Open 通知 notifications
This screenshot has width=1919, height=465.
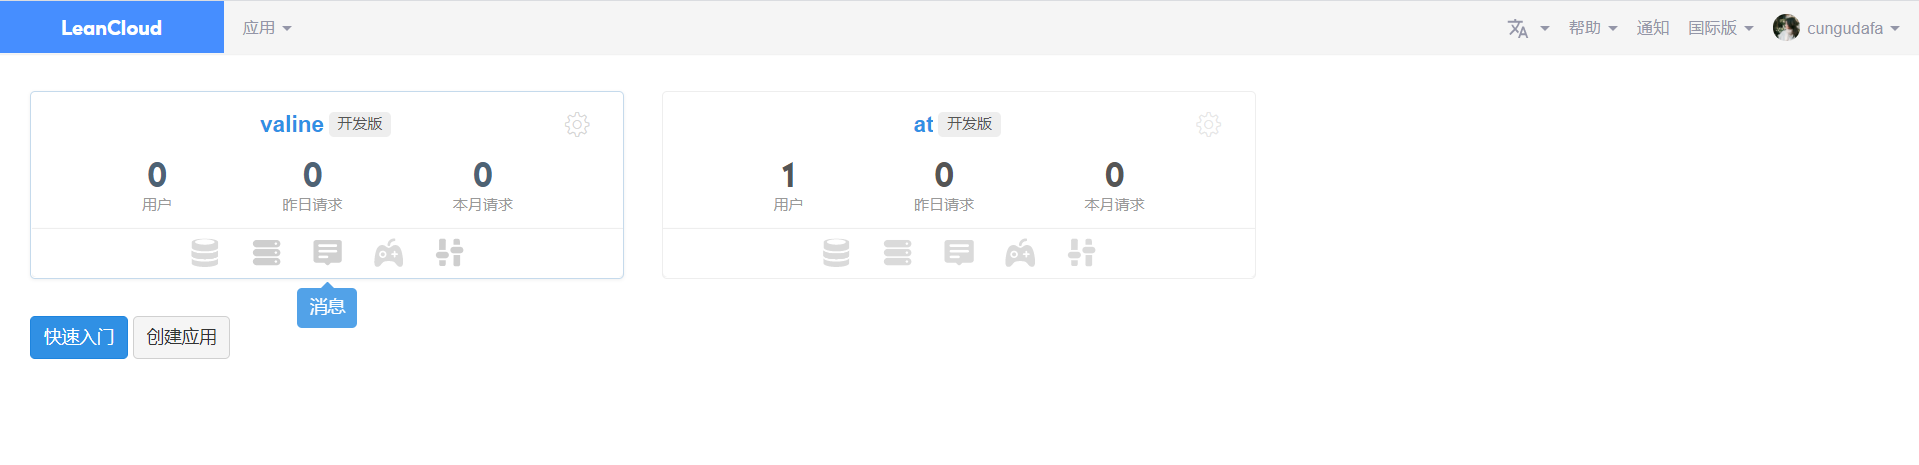pyautogui.click(x=1653, y=28)
